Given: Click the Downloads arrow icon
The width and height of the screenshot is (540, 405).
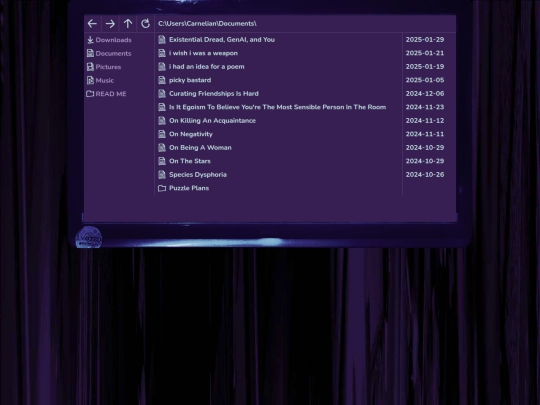Looking at the screenshot, I should coord(90,40).
